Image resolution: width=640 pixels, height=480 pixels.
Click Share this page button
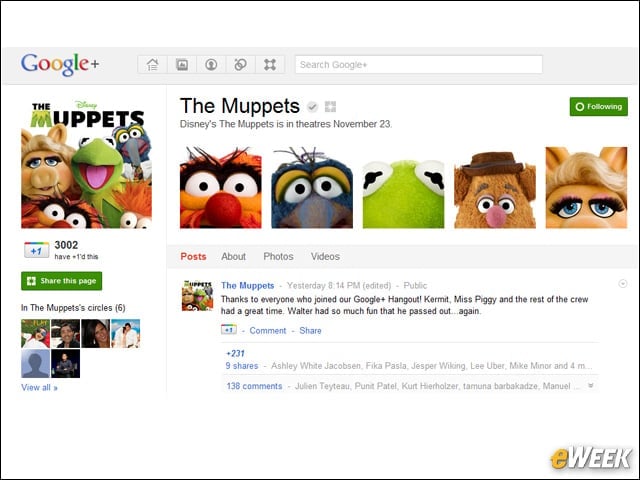tap(62, 281)
